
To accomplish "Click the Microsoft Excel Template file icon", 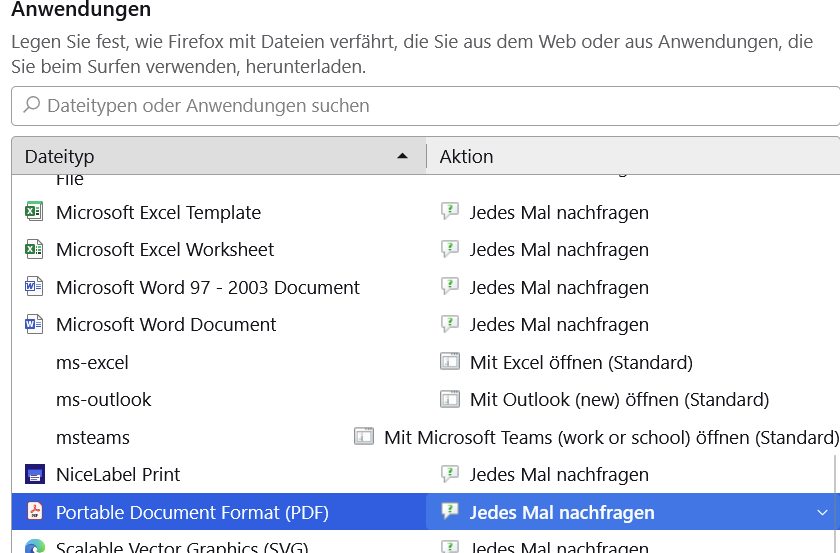I will [34, 212].
